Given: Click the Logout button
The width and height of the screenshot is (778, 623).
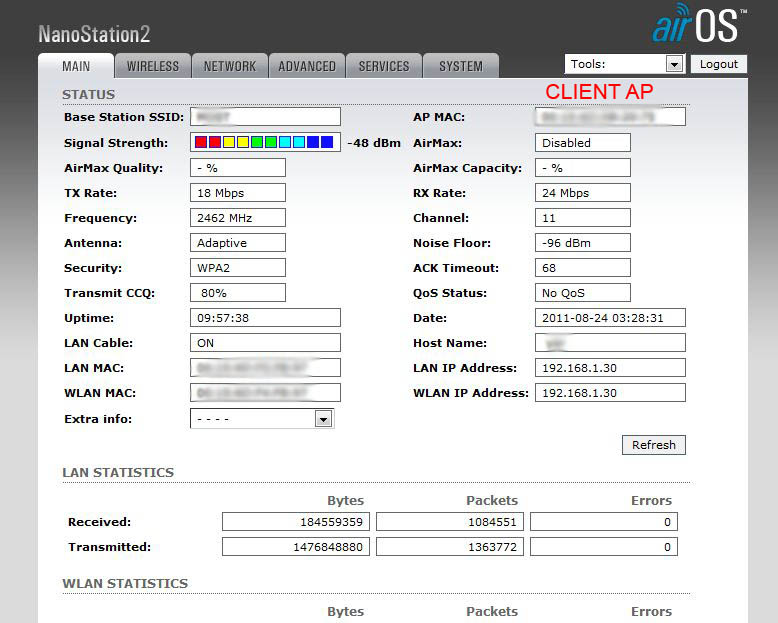Looking at the screenshot, I should (x=718, y=64).
